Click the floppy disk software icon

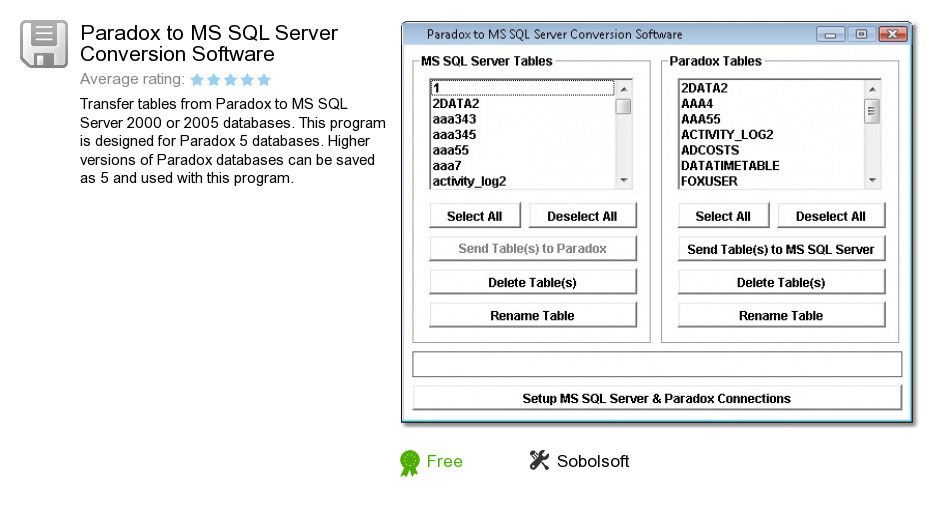click(x=44, y=44)
